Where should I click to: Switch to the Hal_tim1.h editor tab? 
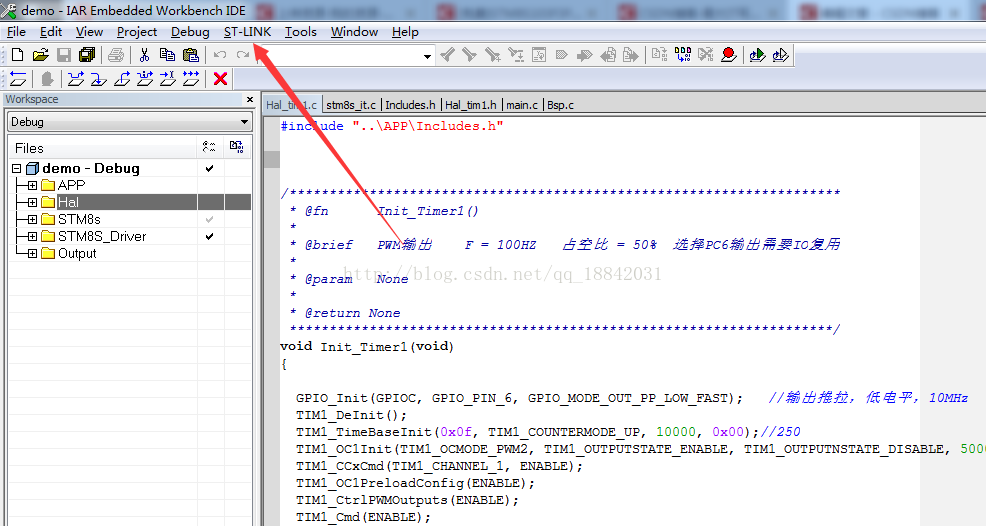pyautogui.click(x=470, y=105)
